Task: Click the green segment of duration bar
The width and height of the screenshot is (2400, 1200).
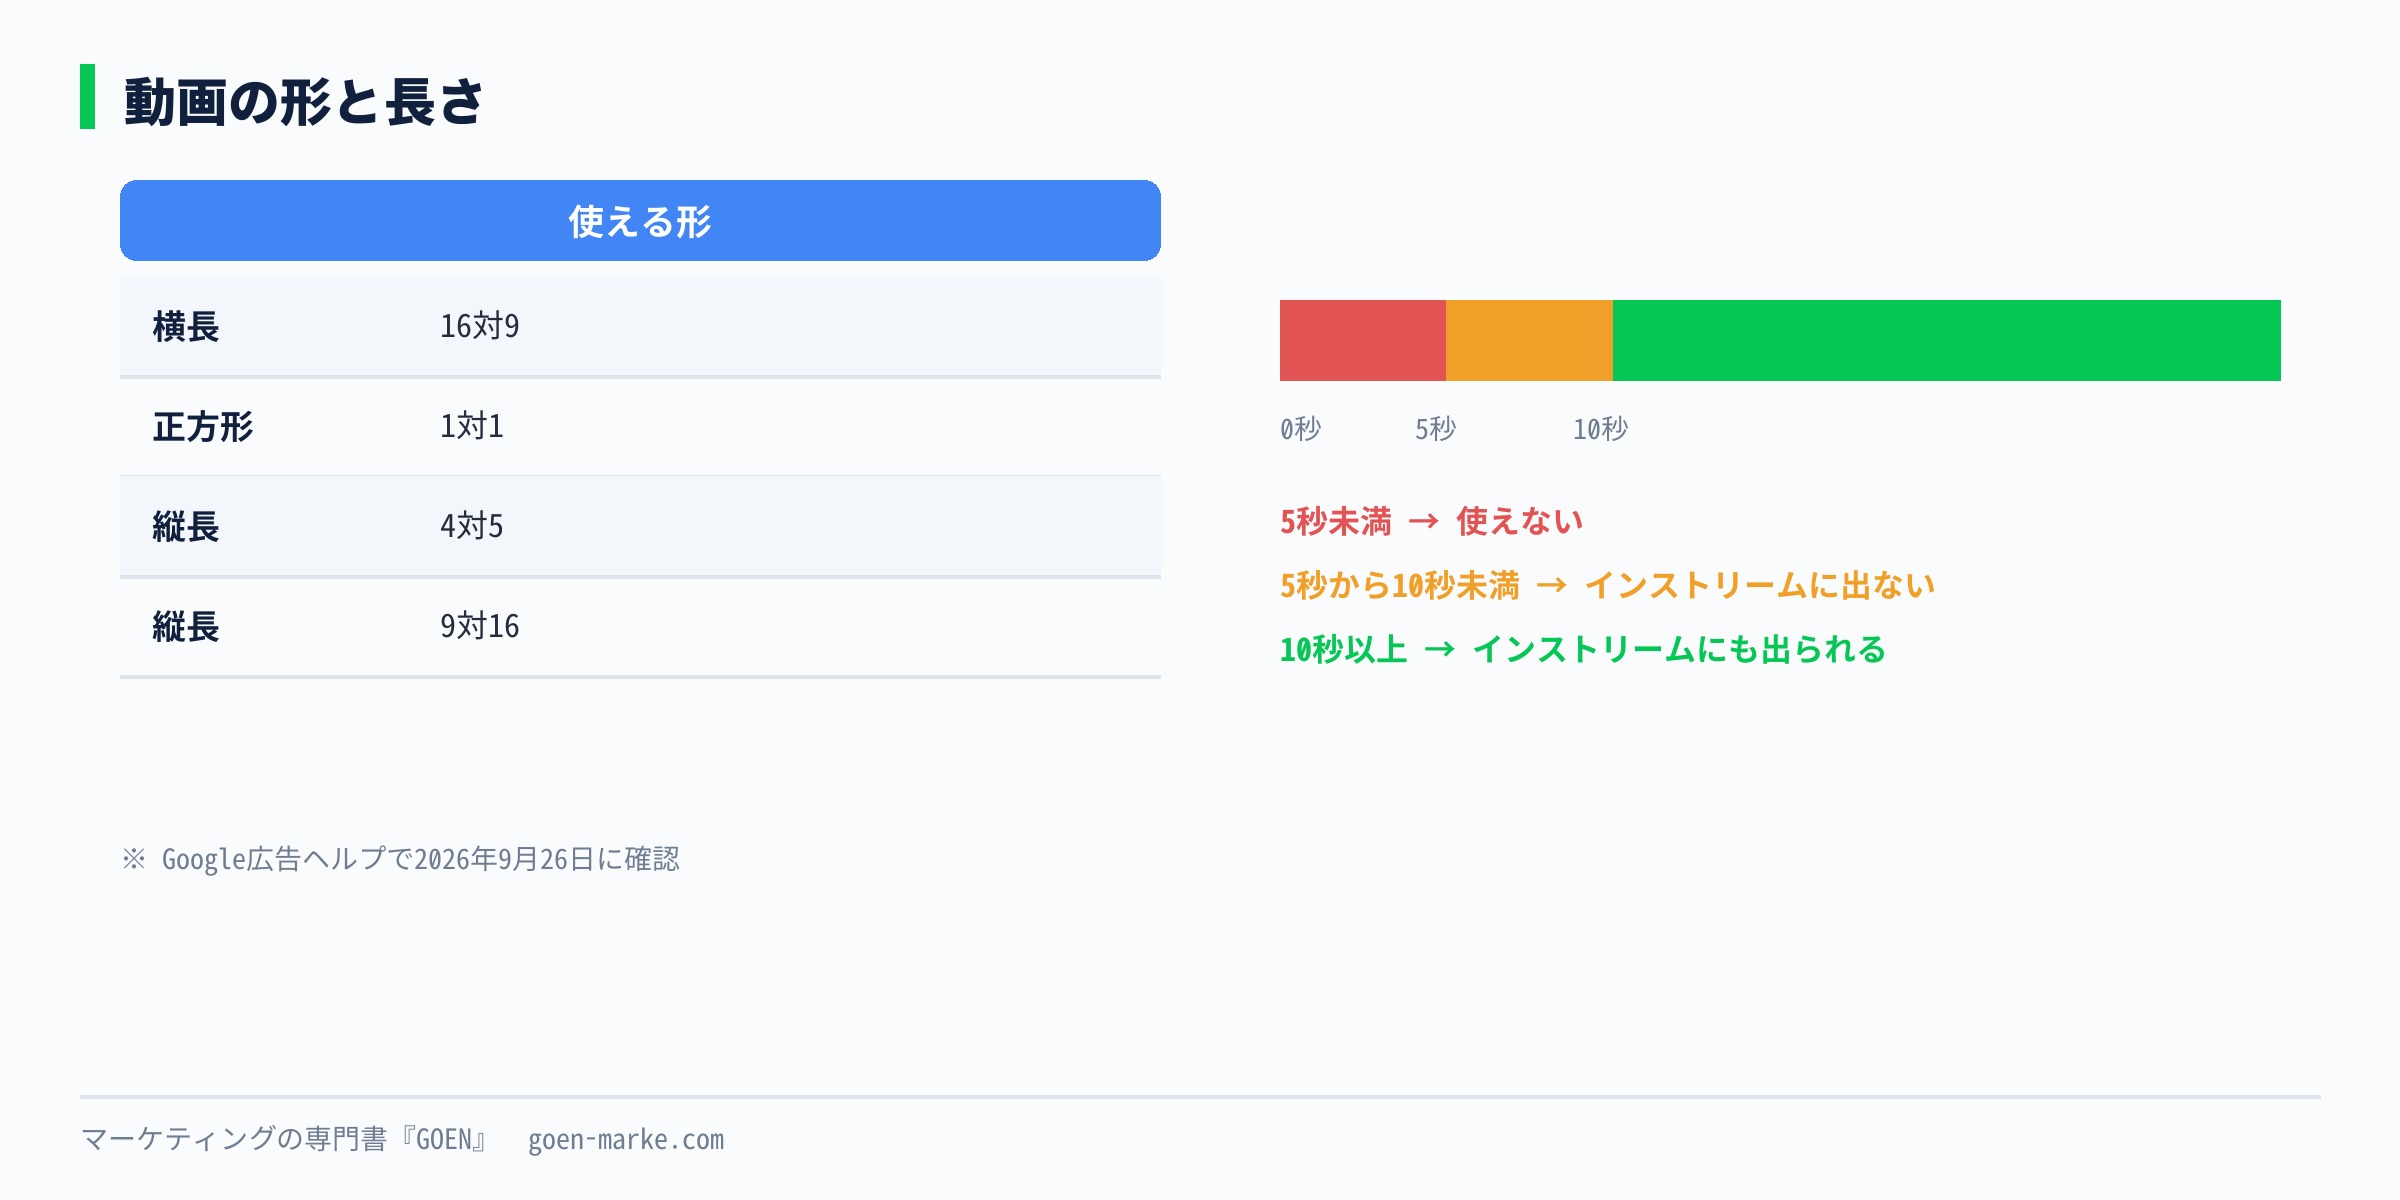Action: click(x=1947, y=340)
